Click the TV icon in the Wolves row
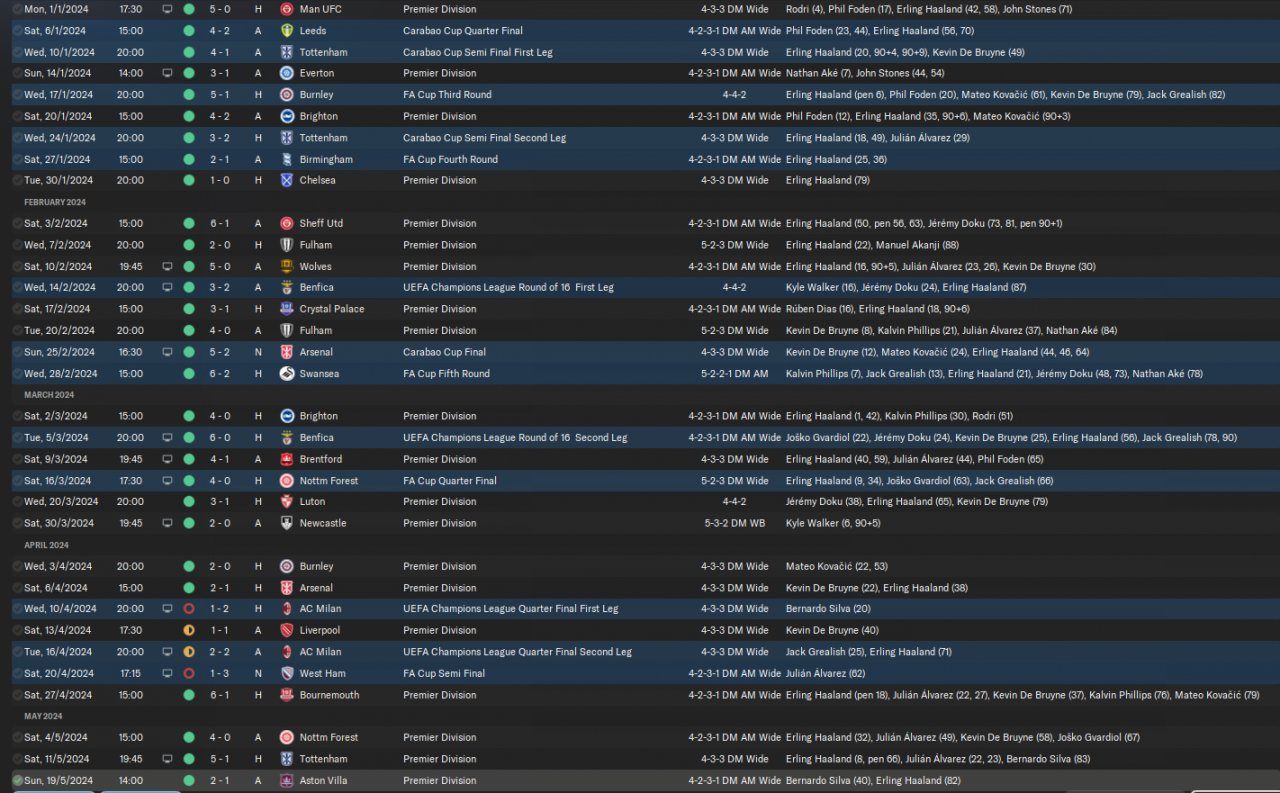Image resolution: width=1280 pixels, height=793 pixels. point(167,266)
